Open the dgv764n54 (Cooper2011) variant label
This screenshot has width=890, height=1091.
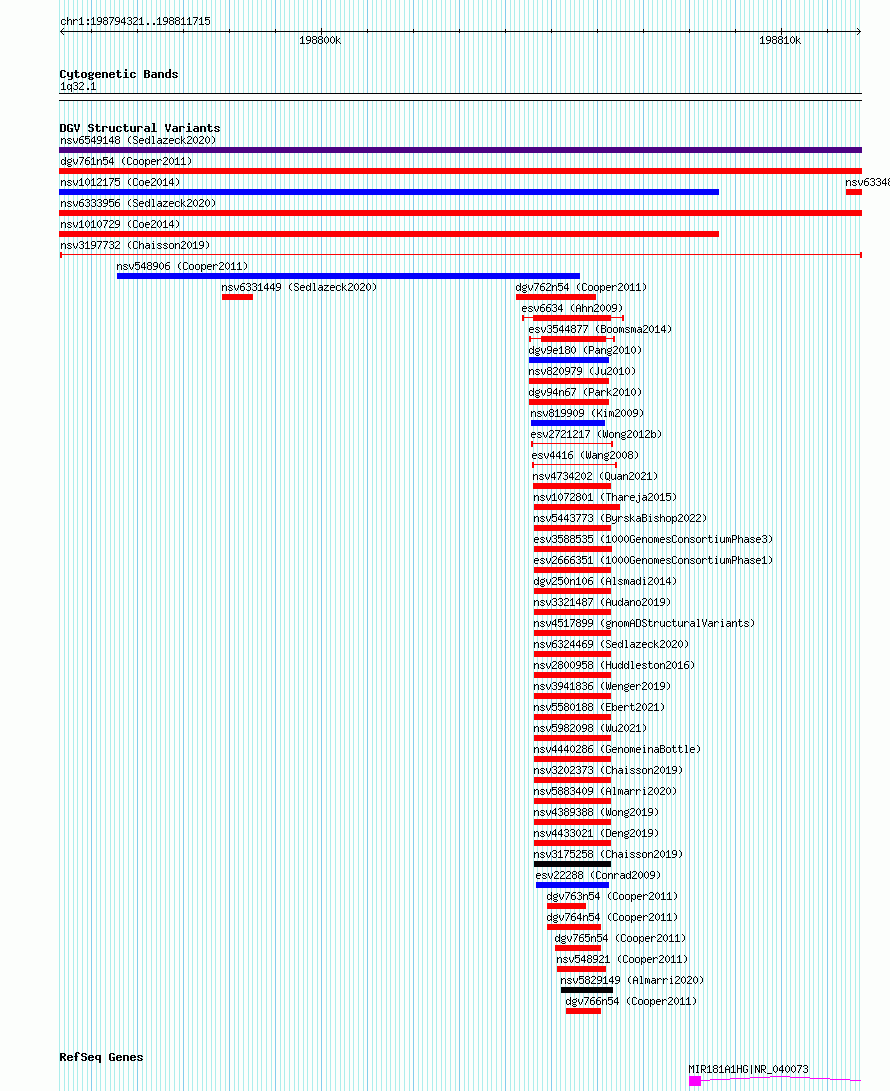click(x=612, y=917)
